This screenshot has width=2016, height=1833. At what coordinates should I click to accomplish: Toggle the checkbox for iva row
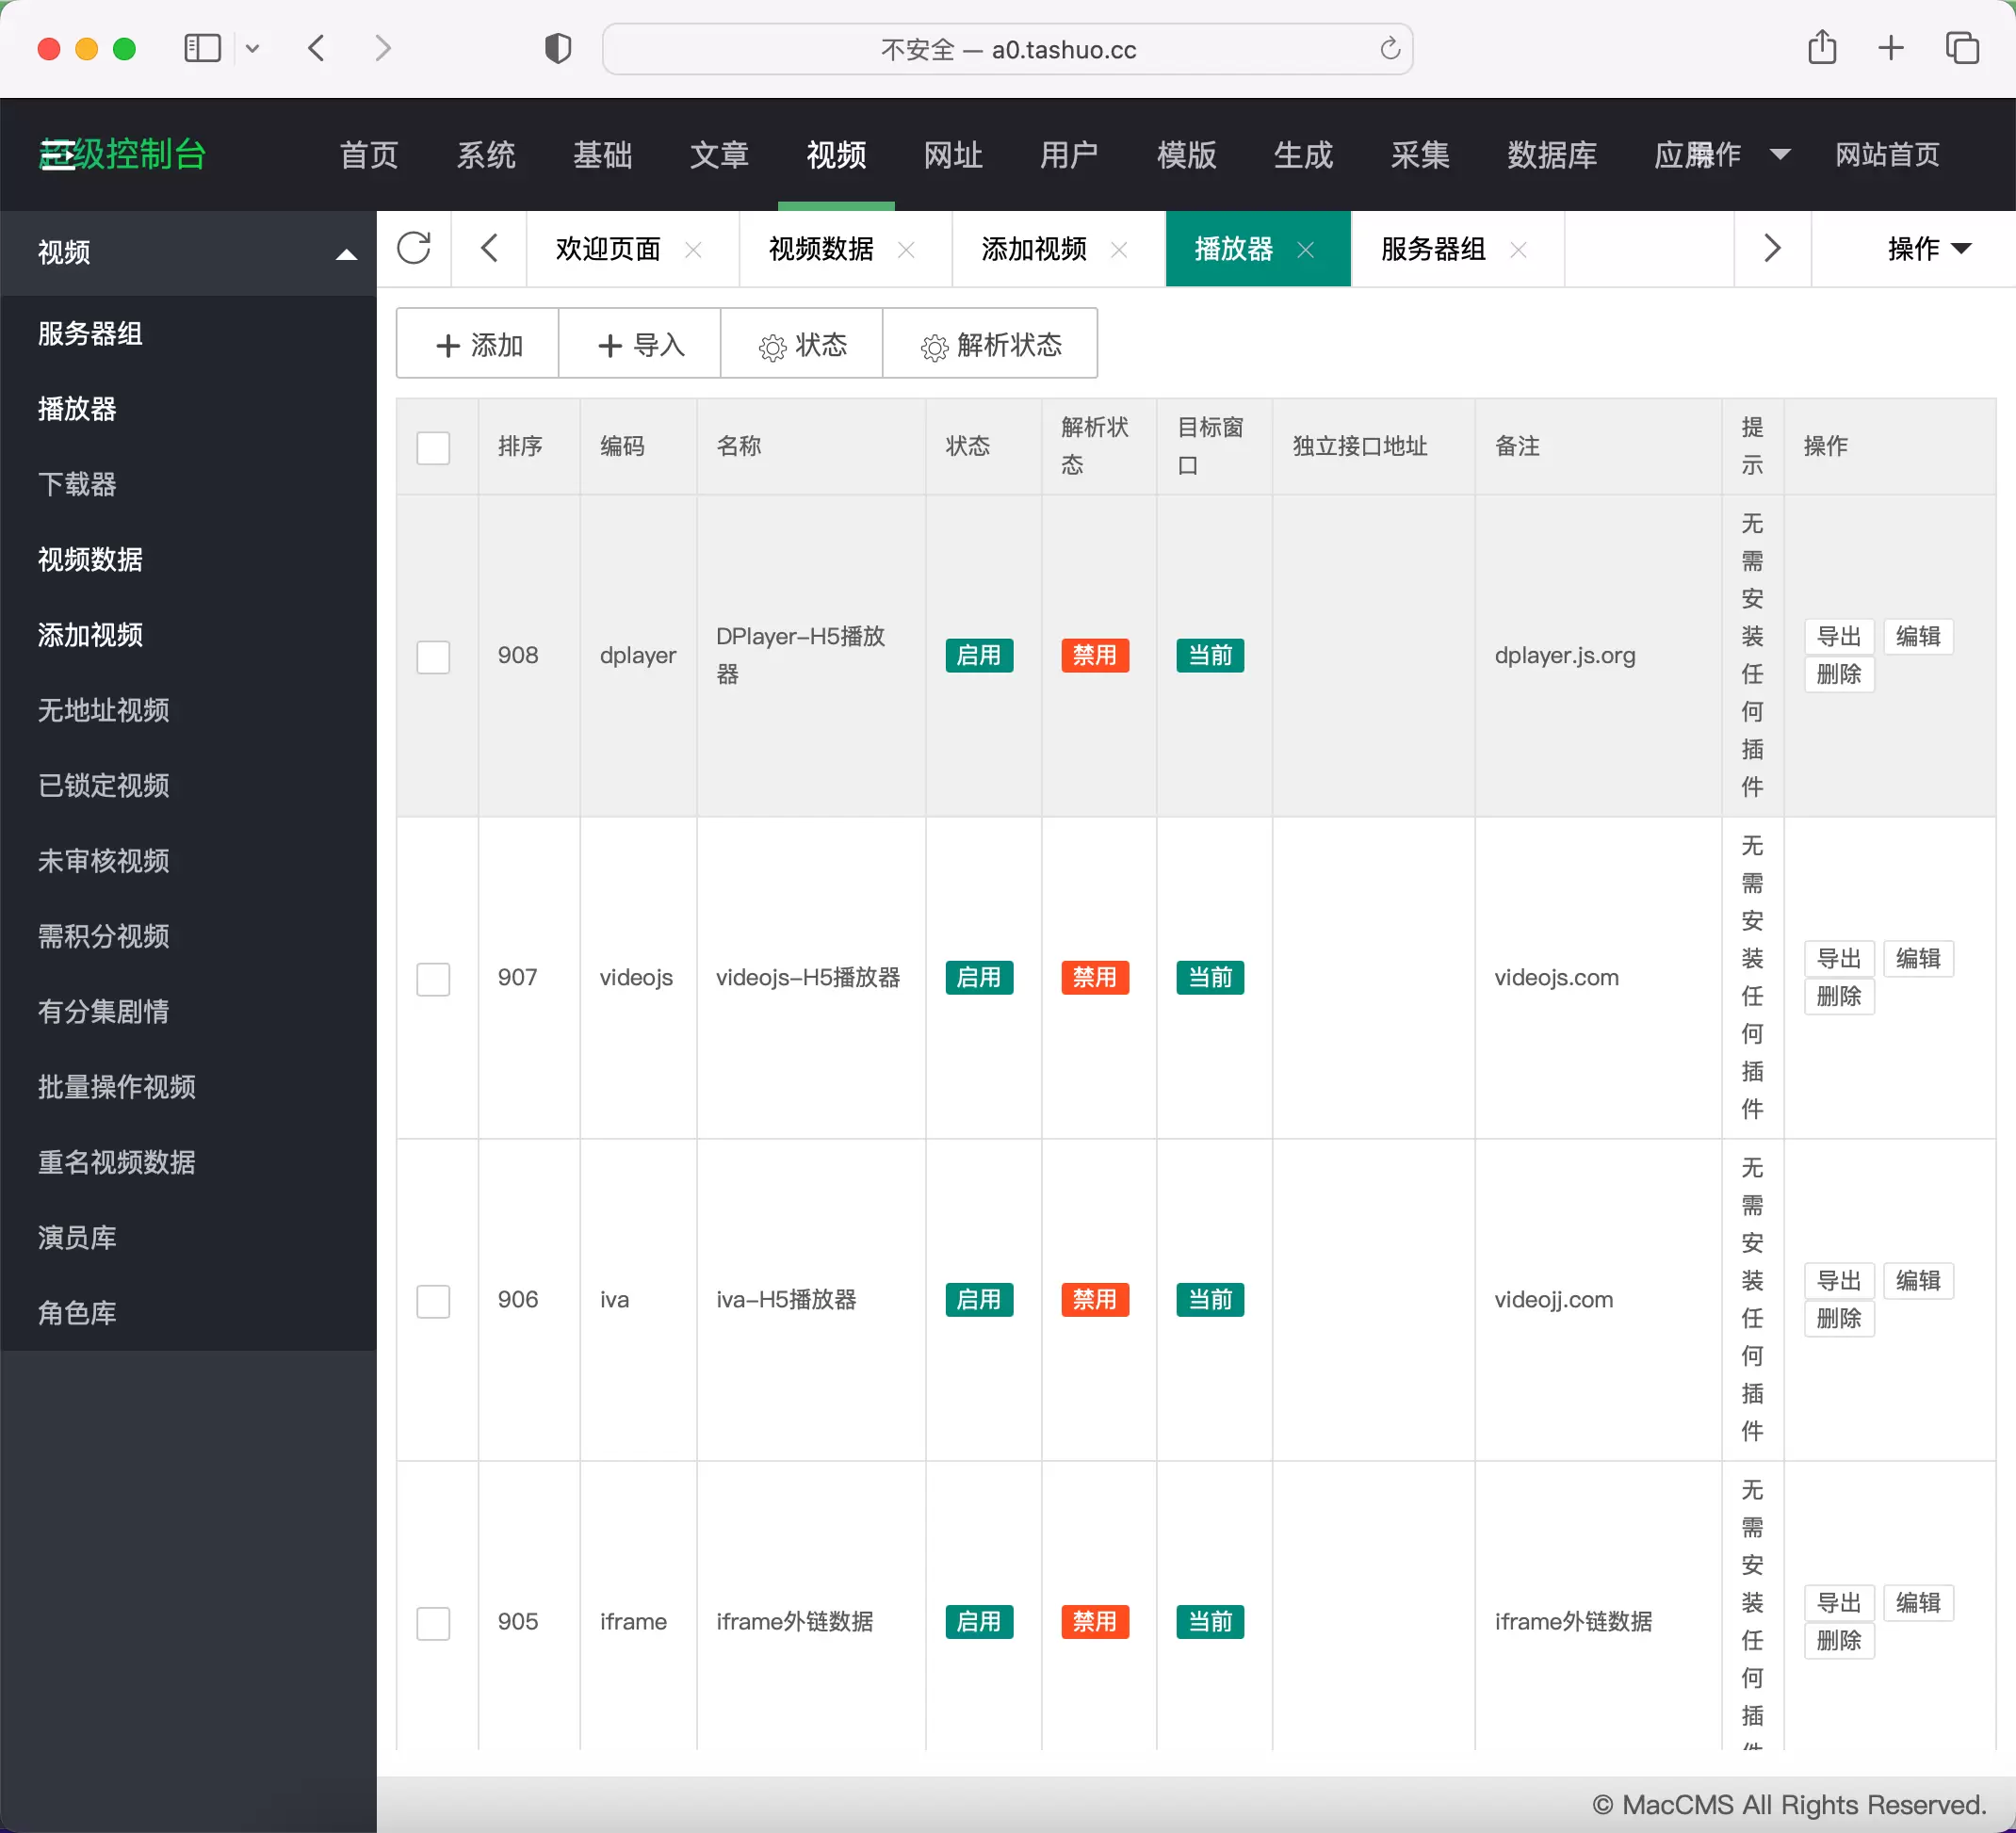433,1301
